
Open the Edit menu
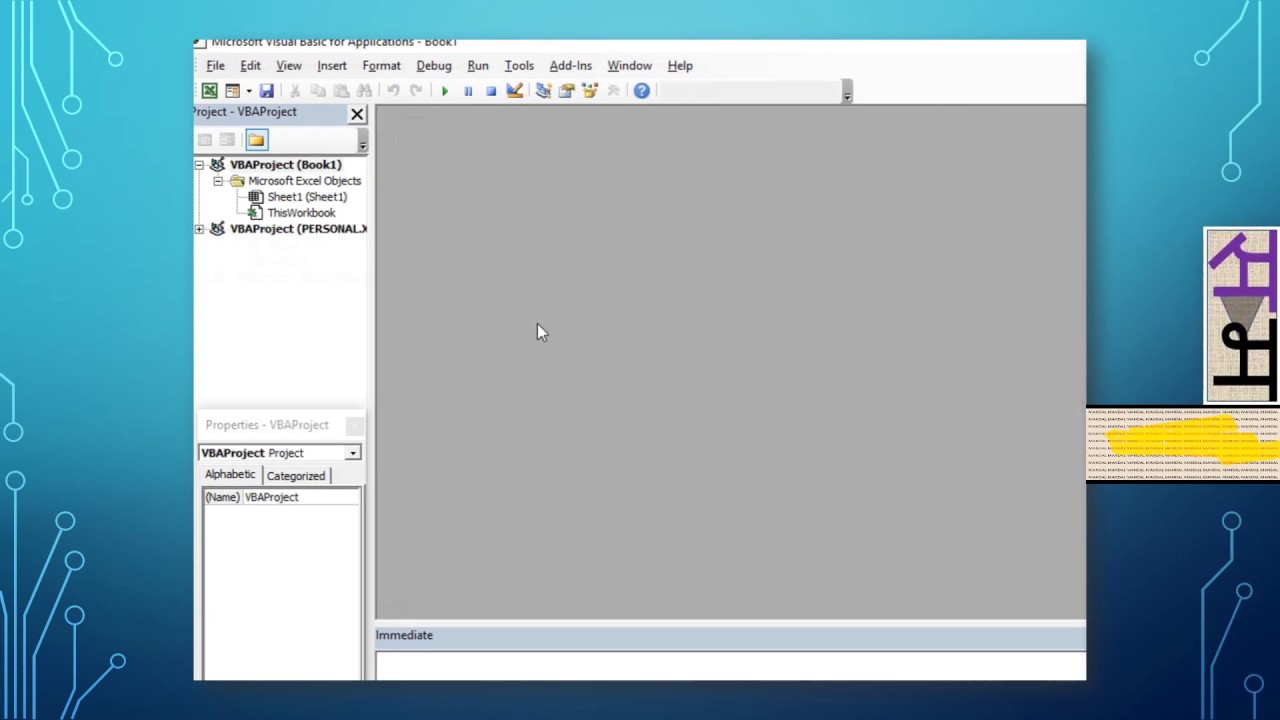[x=250, y=66]
